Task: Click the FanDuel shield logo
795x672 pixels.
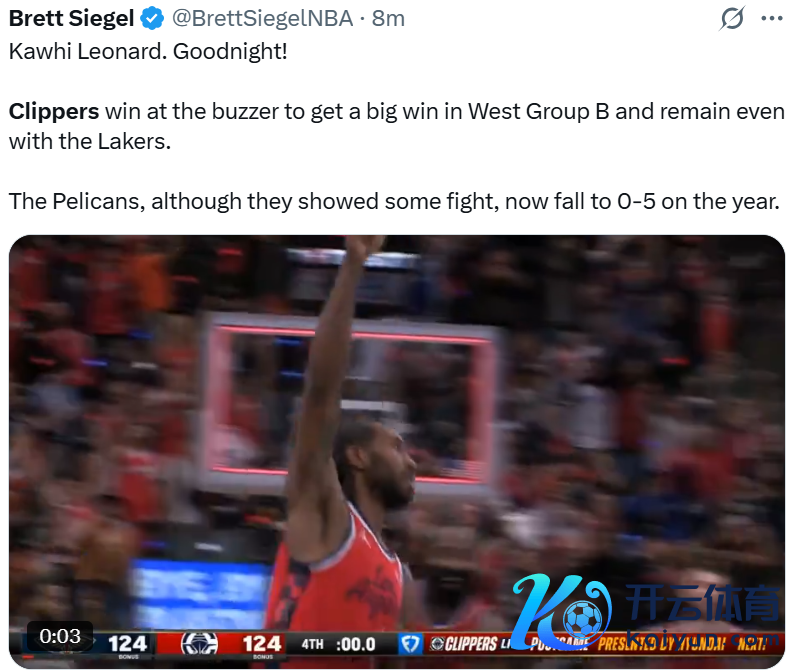Action: coord(410,644)
